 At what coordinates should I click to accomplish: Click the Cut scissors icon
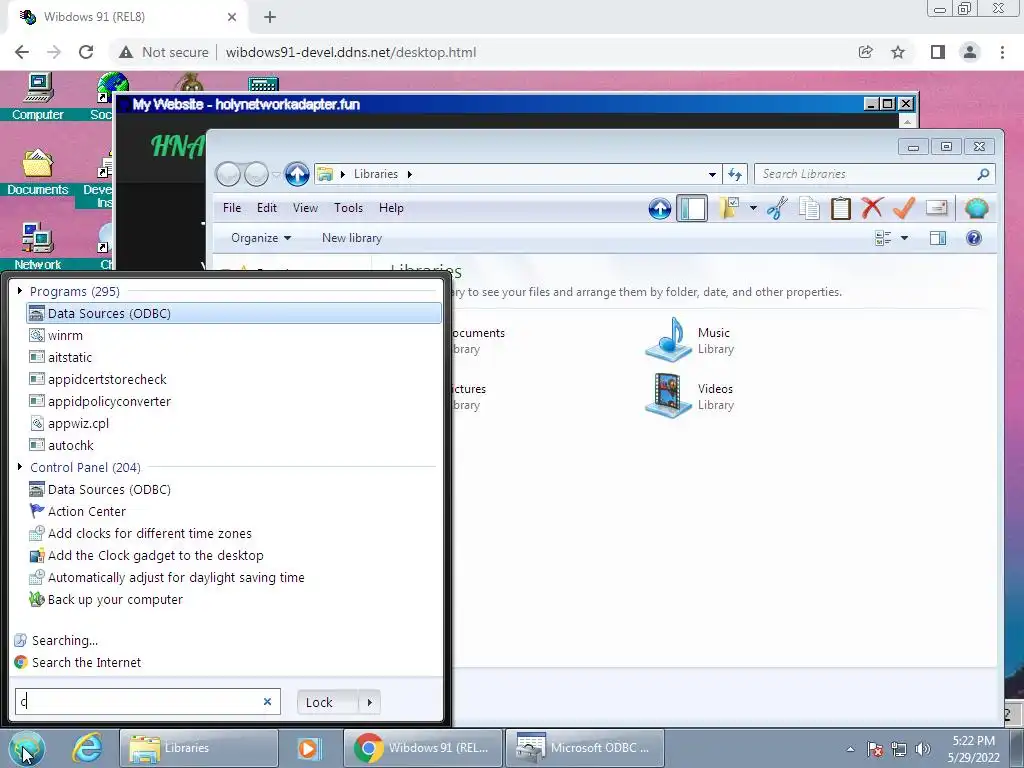(x=776, y=208)
